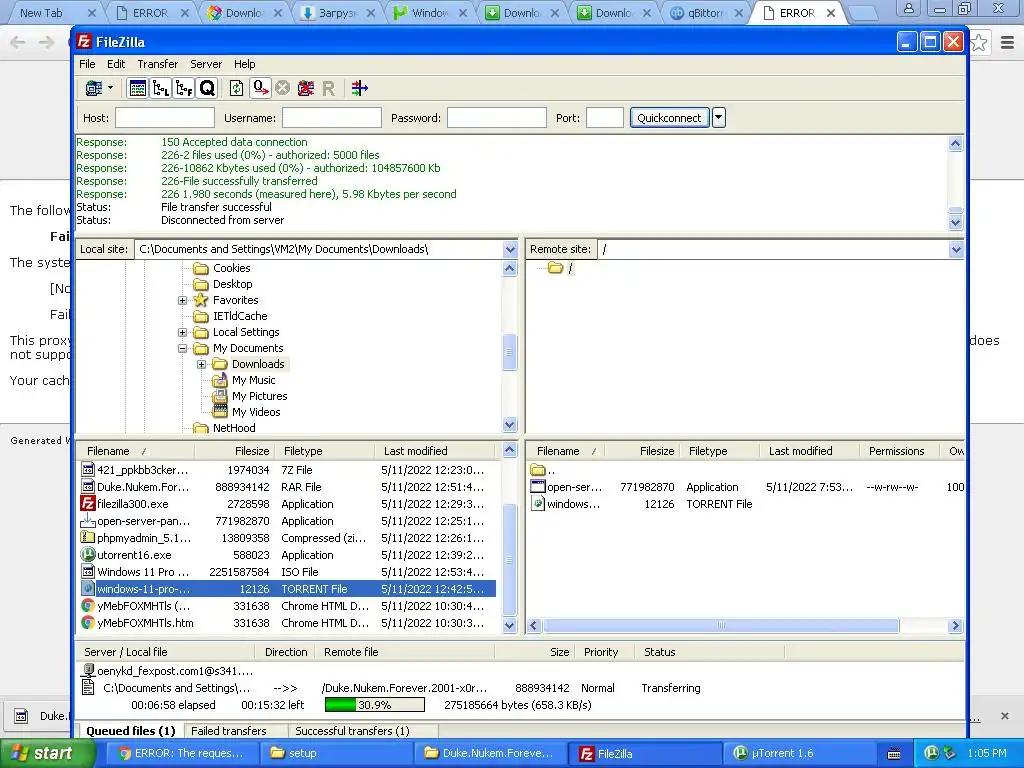Click the Refresh file lists icon
Screen dimensions: 1024x768
[x=236, y=88]
